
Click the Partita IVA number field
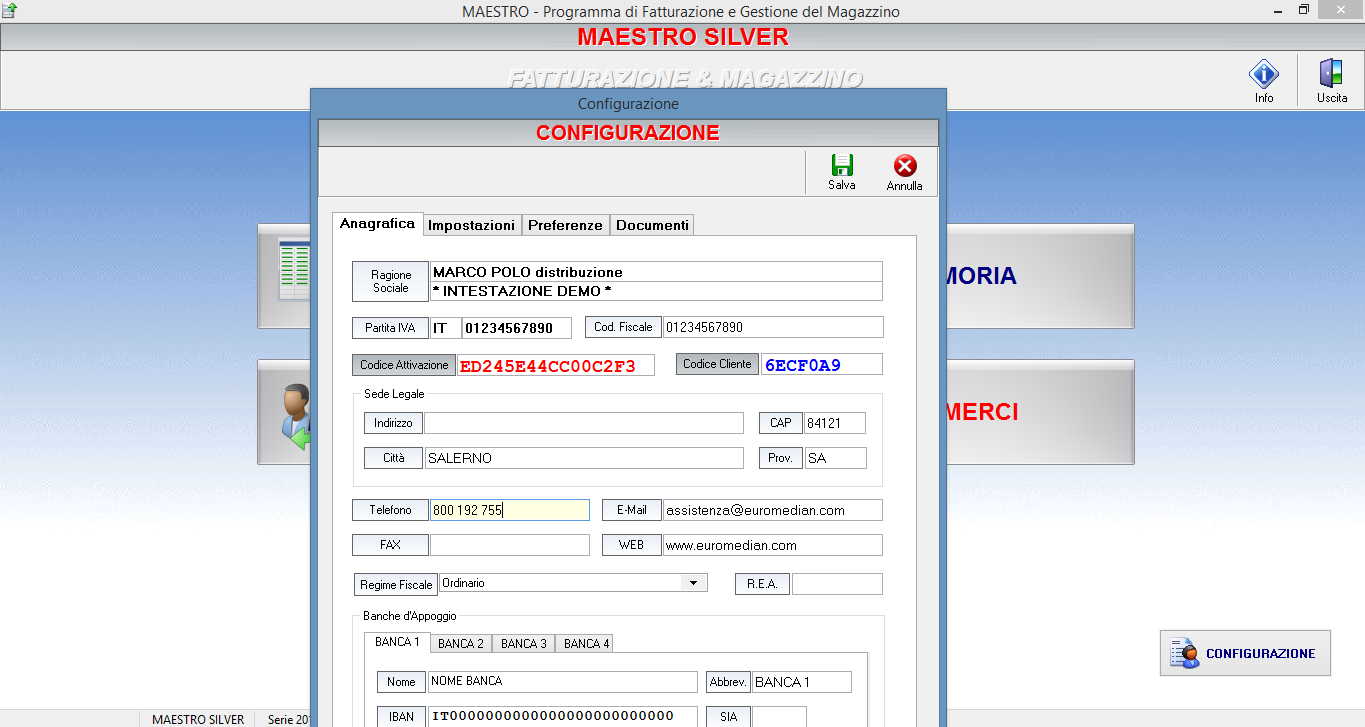click(x=517, y=328)
